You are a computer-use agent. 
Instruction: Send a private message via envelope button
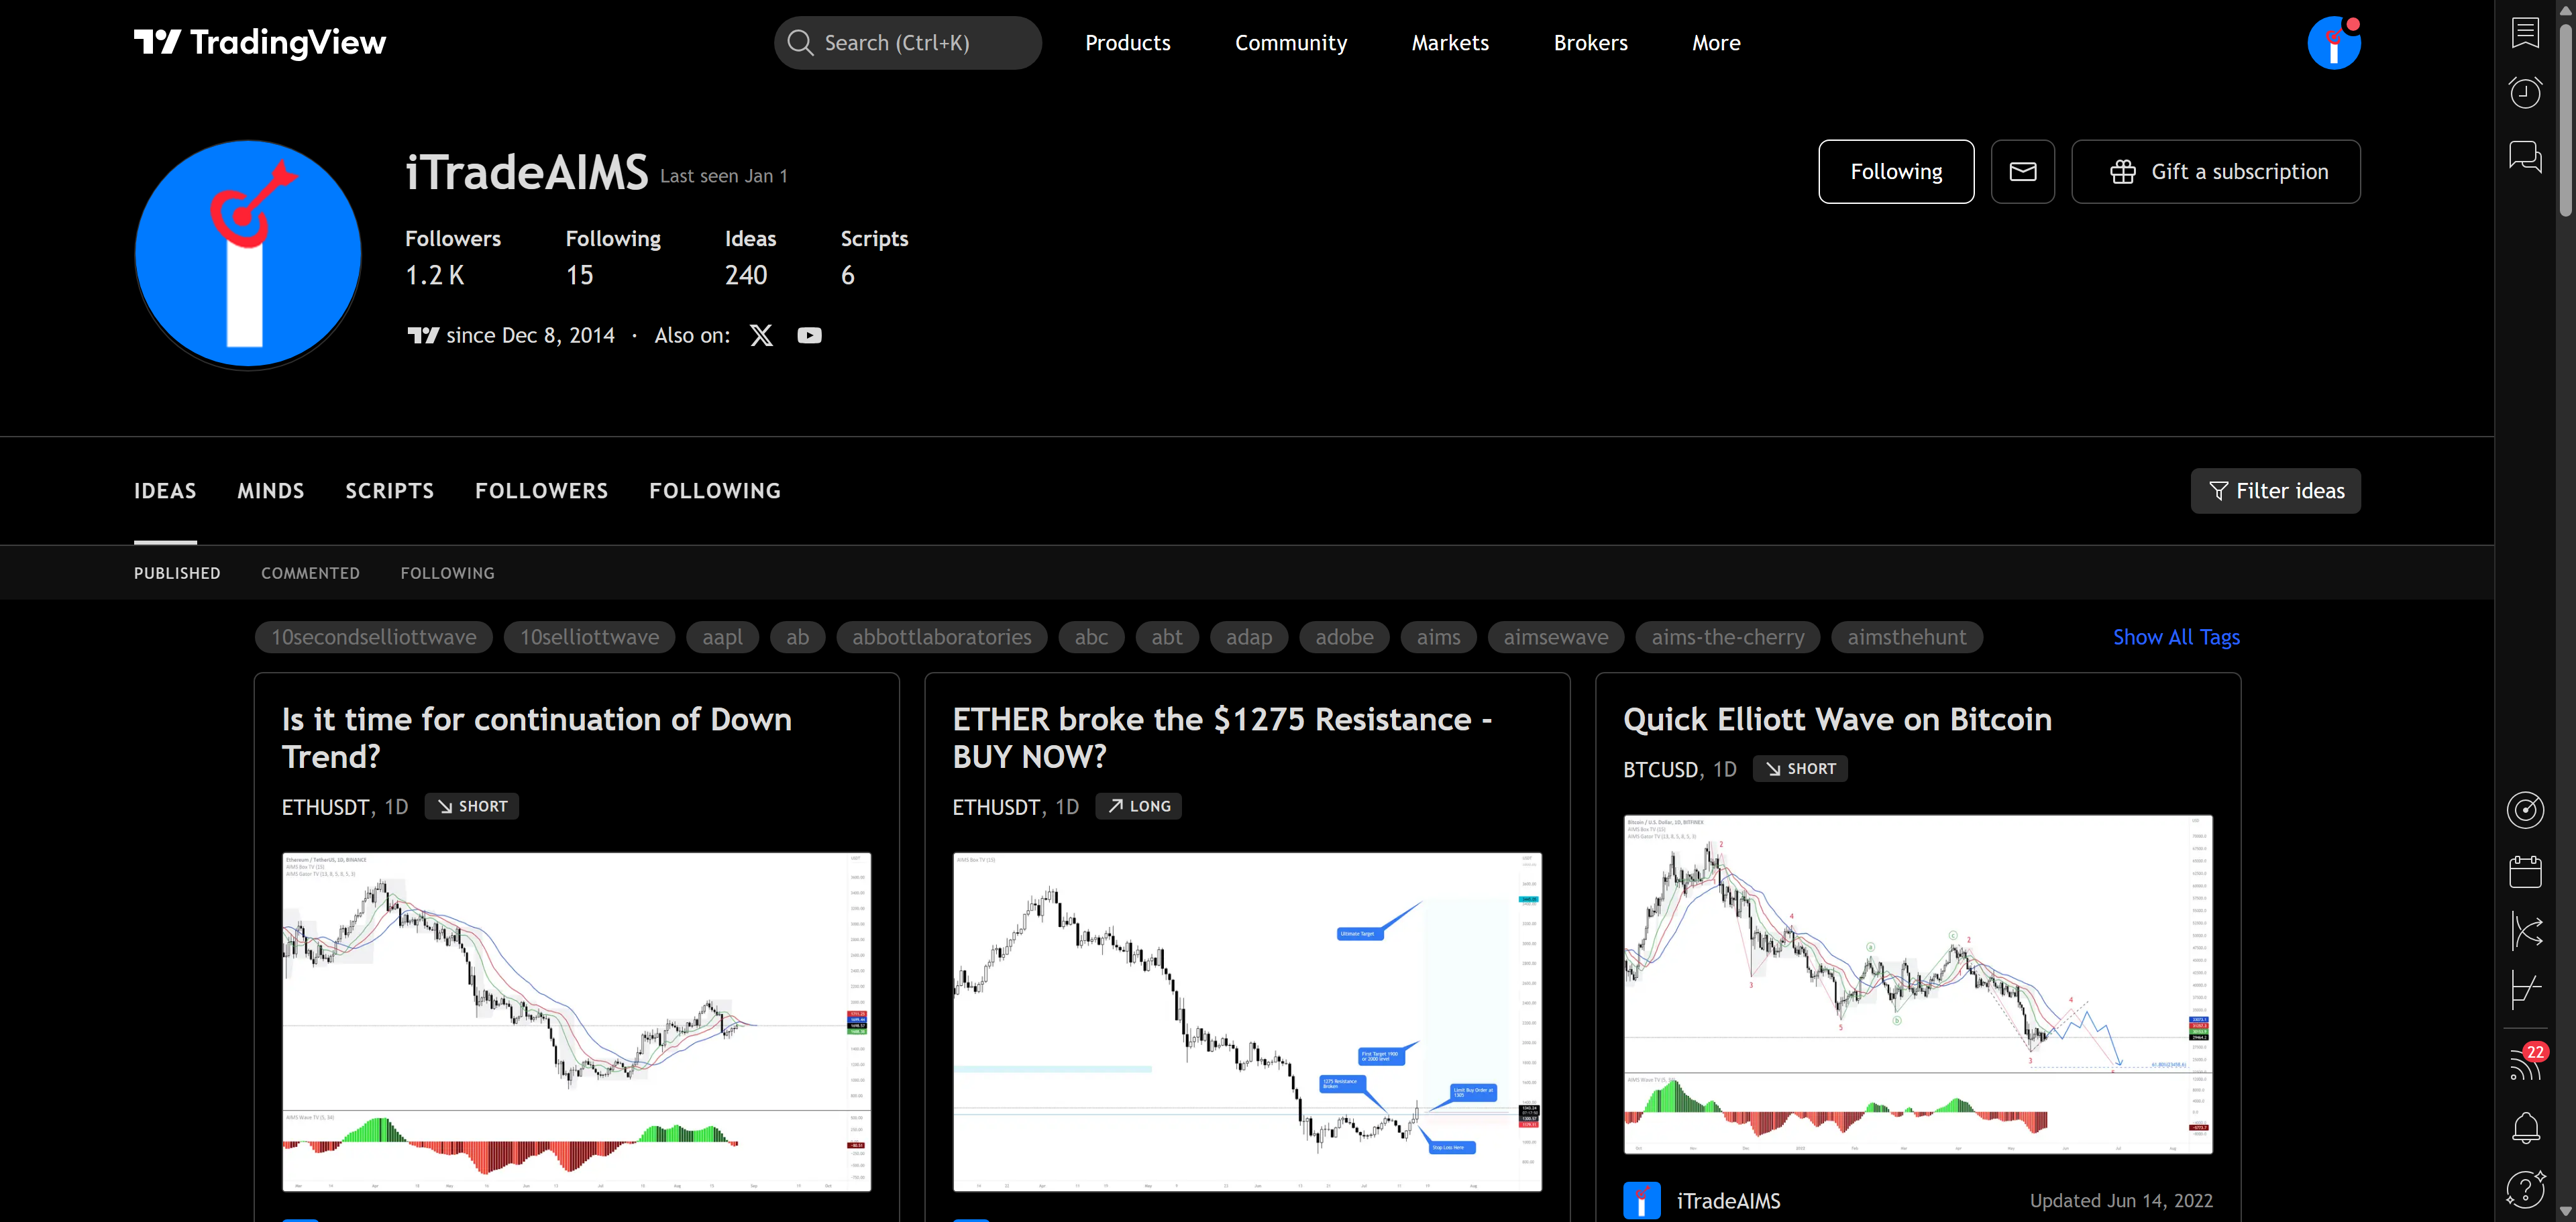tap(2022, 172)
